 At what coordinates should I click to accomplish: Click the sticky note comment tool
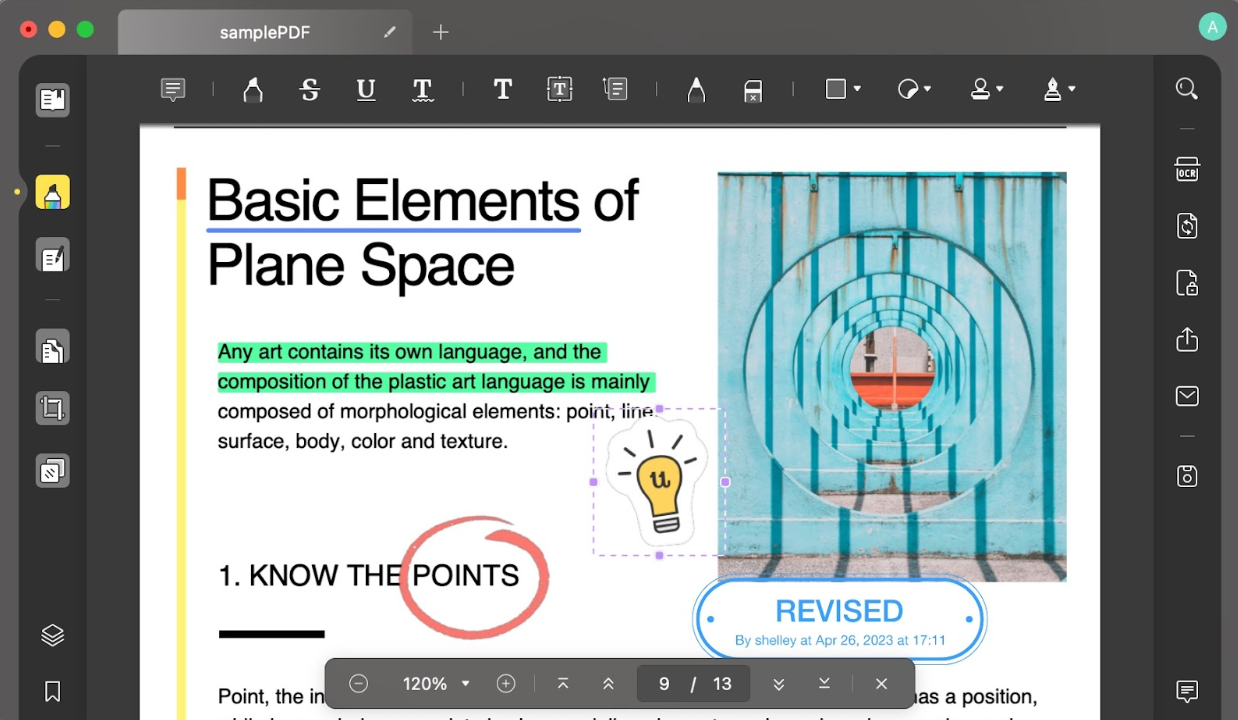(173, 90)
